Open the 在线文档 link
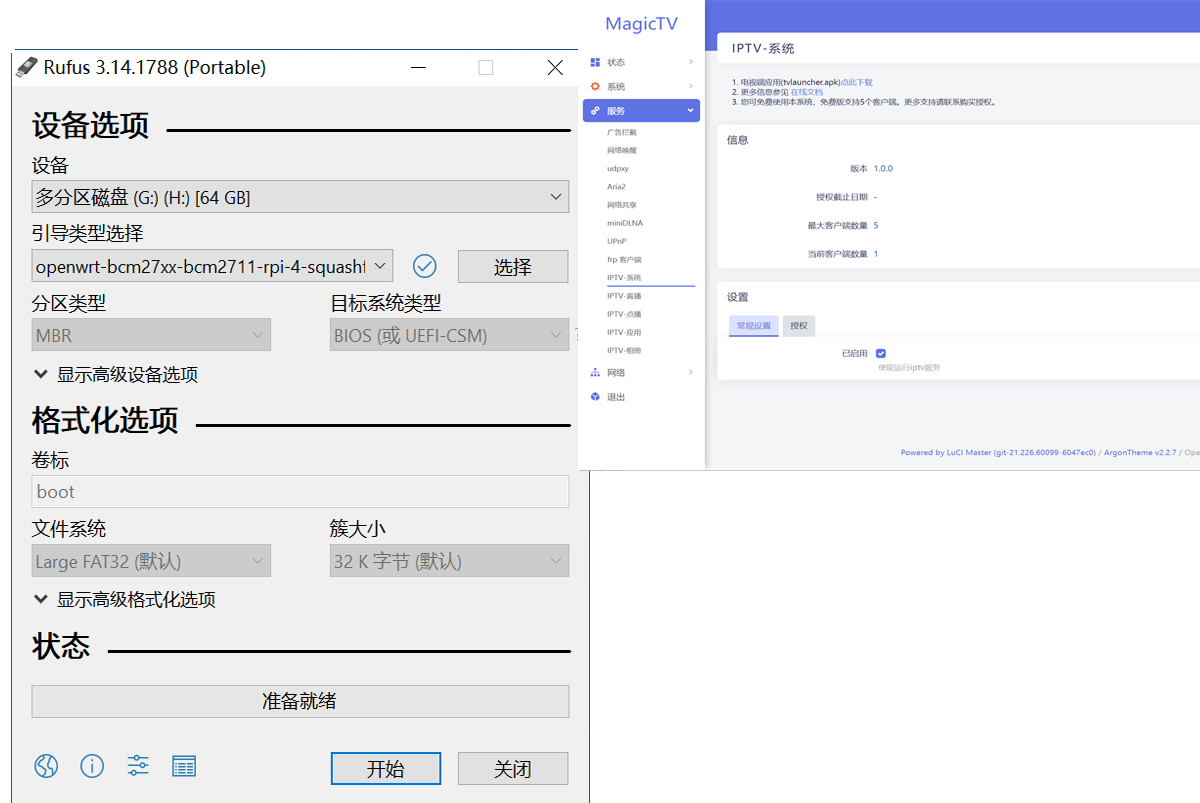This screenshot has width=1200, height=803. click(807, 92)
